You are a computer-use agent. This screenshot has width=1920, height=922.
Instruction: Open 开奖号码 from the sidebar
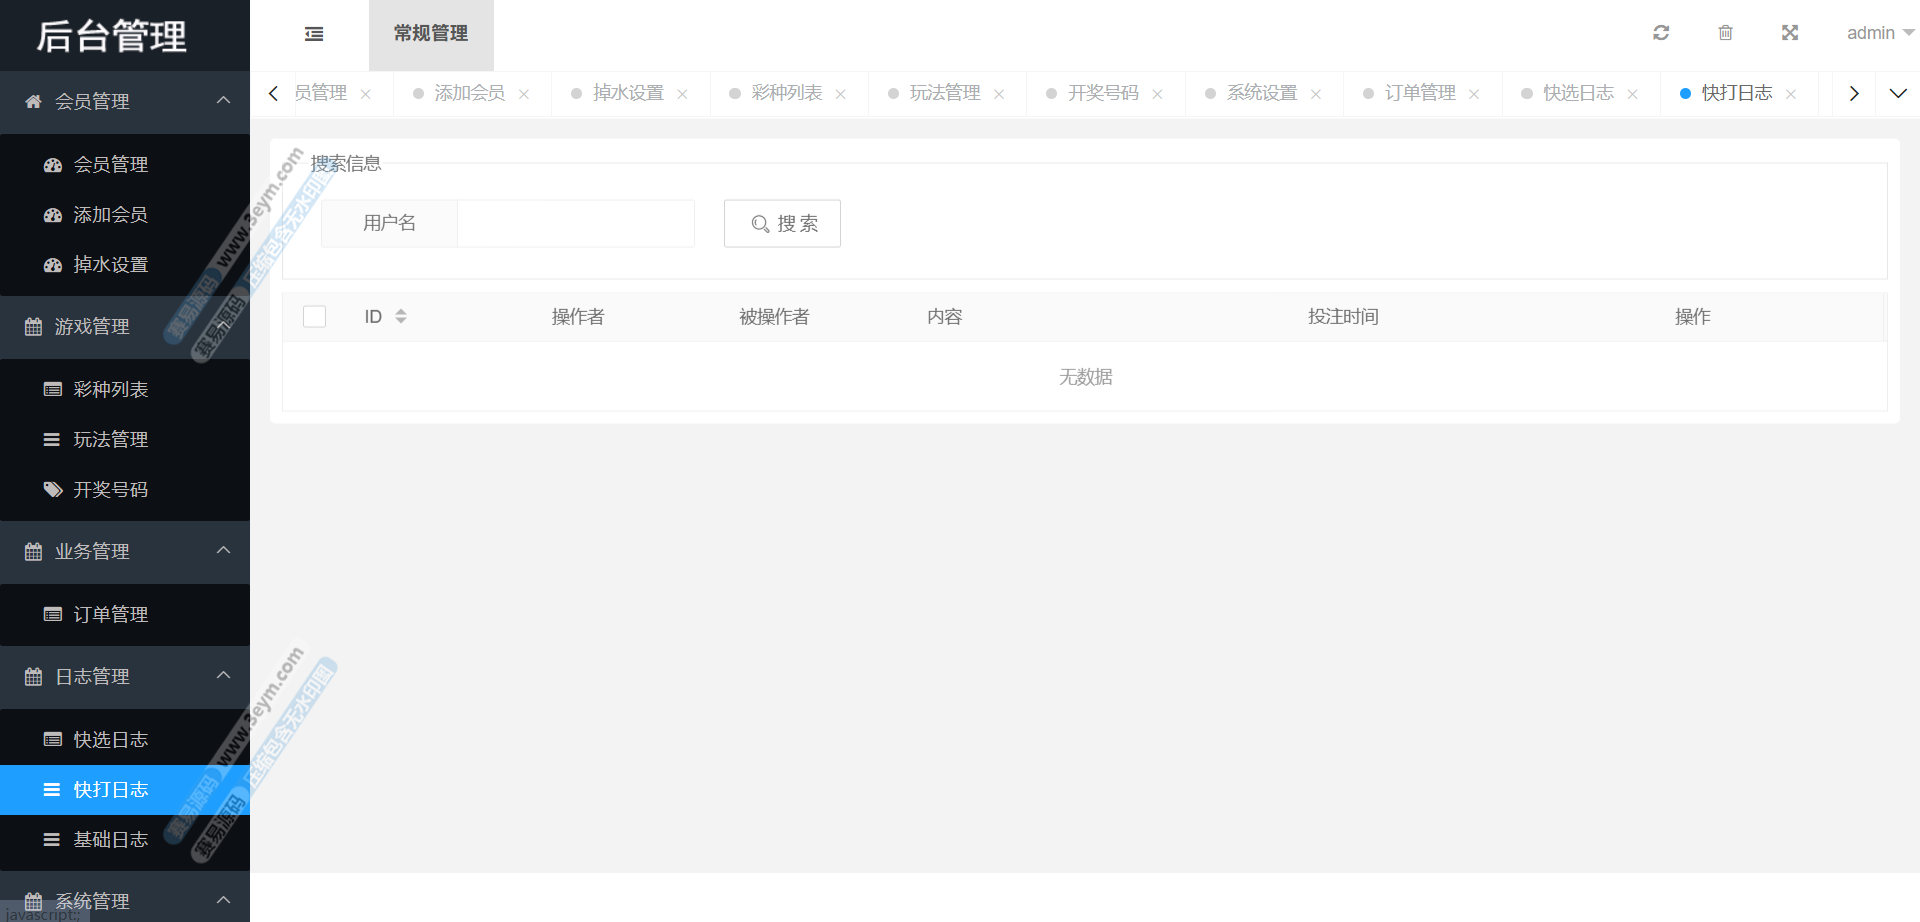point(110,489)
